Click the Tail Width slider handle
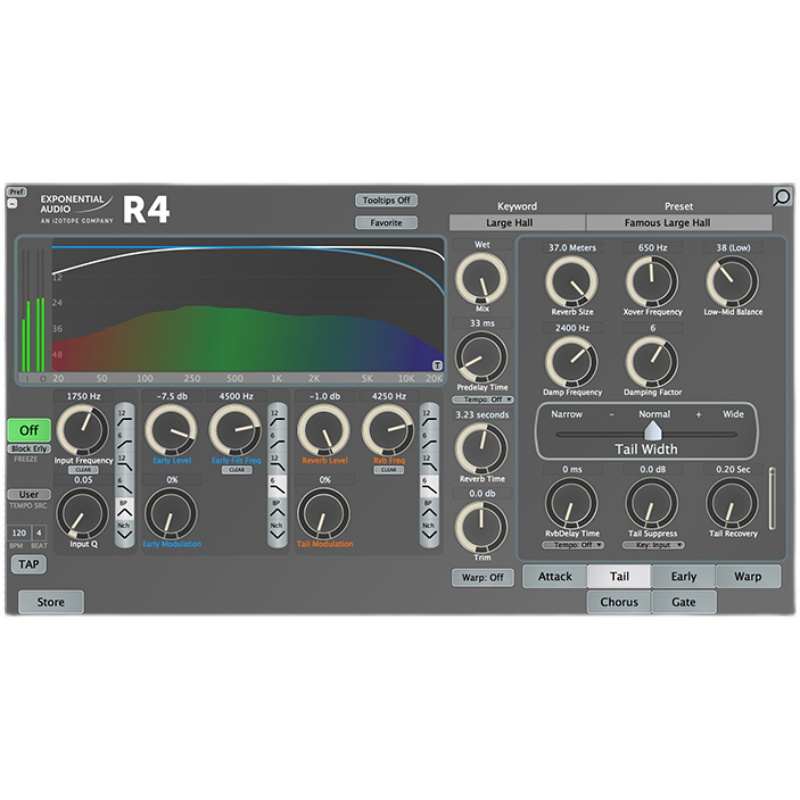 pos(653,431)
